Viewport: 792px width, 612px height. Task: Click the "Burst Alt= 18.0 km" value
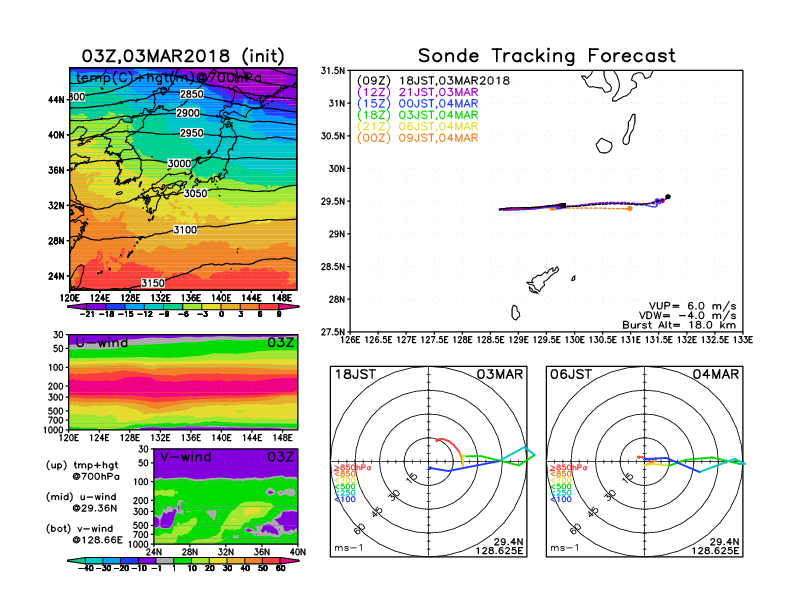[679, 325]
